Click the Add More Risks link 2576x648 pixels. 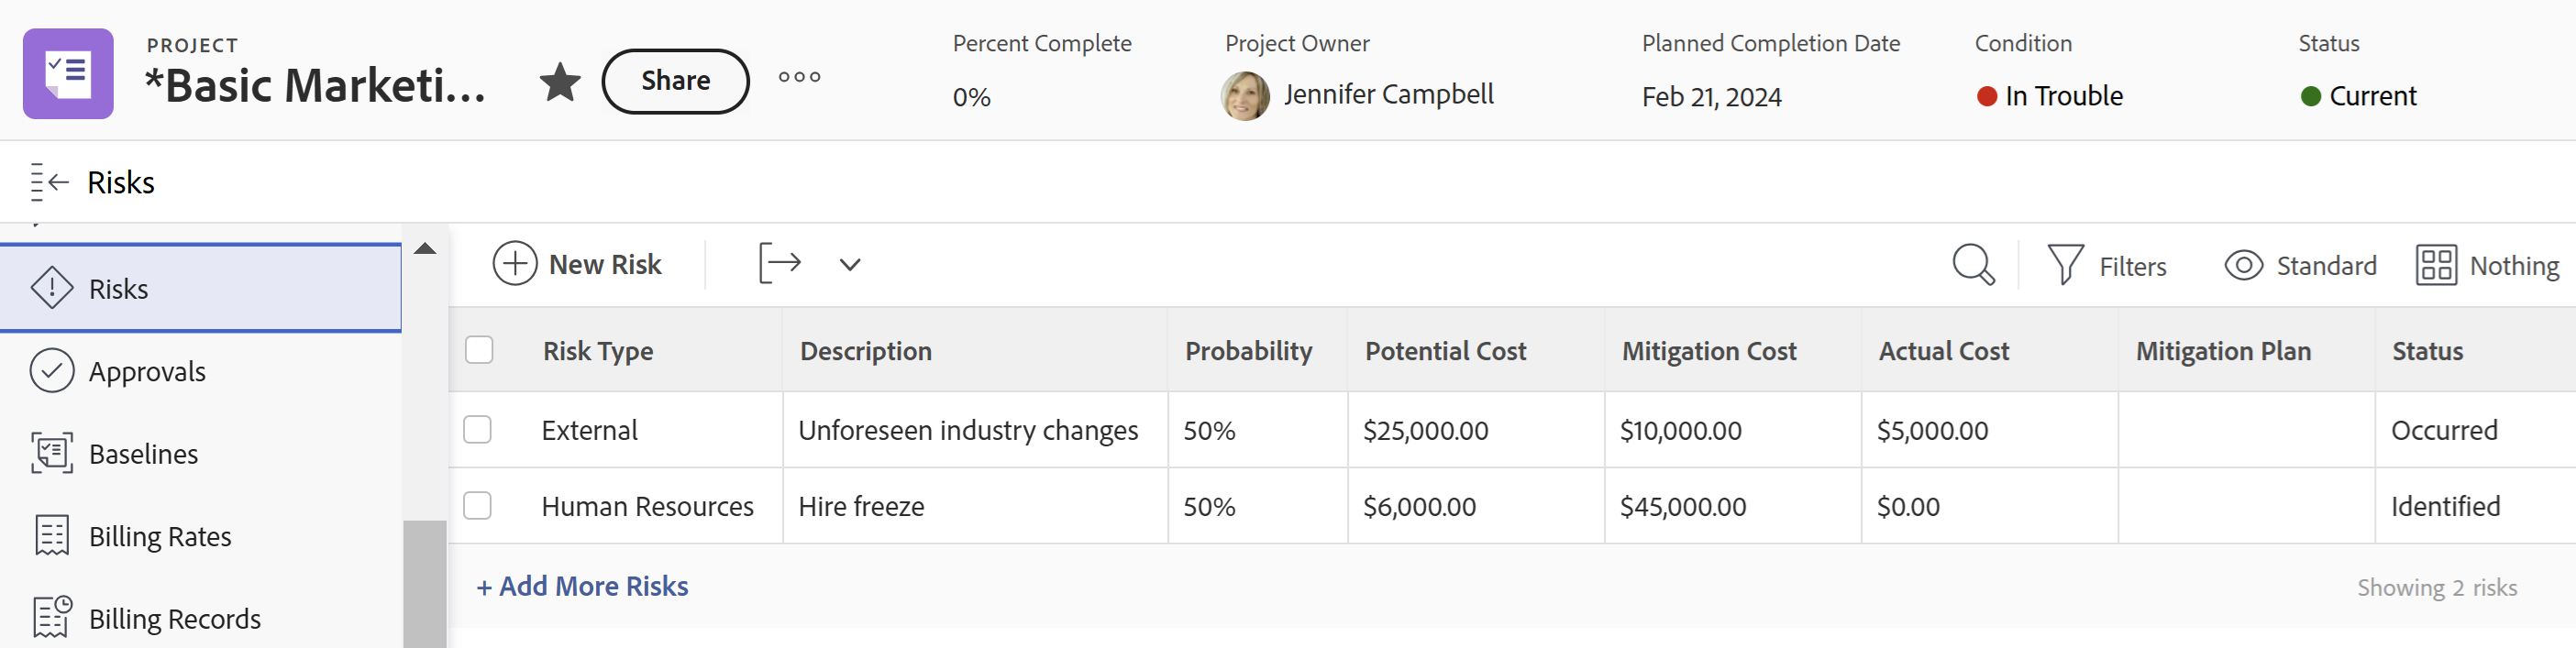(x=583, y=586)
